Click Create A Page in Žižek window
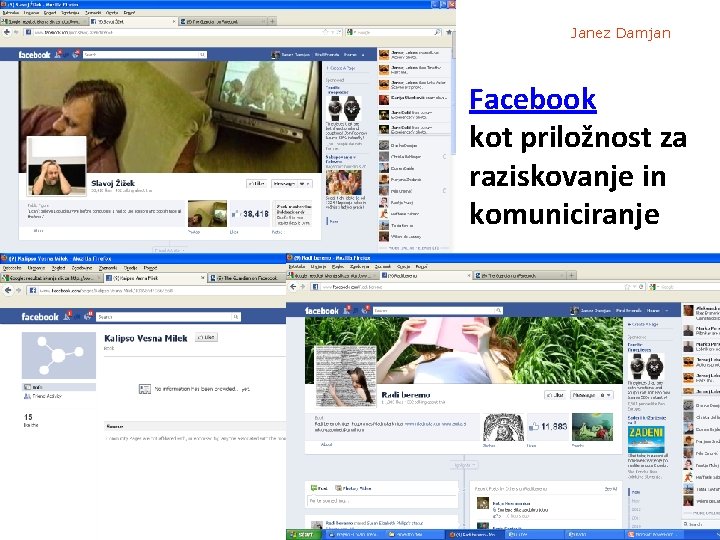 [x=342, y=68]
